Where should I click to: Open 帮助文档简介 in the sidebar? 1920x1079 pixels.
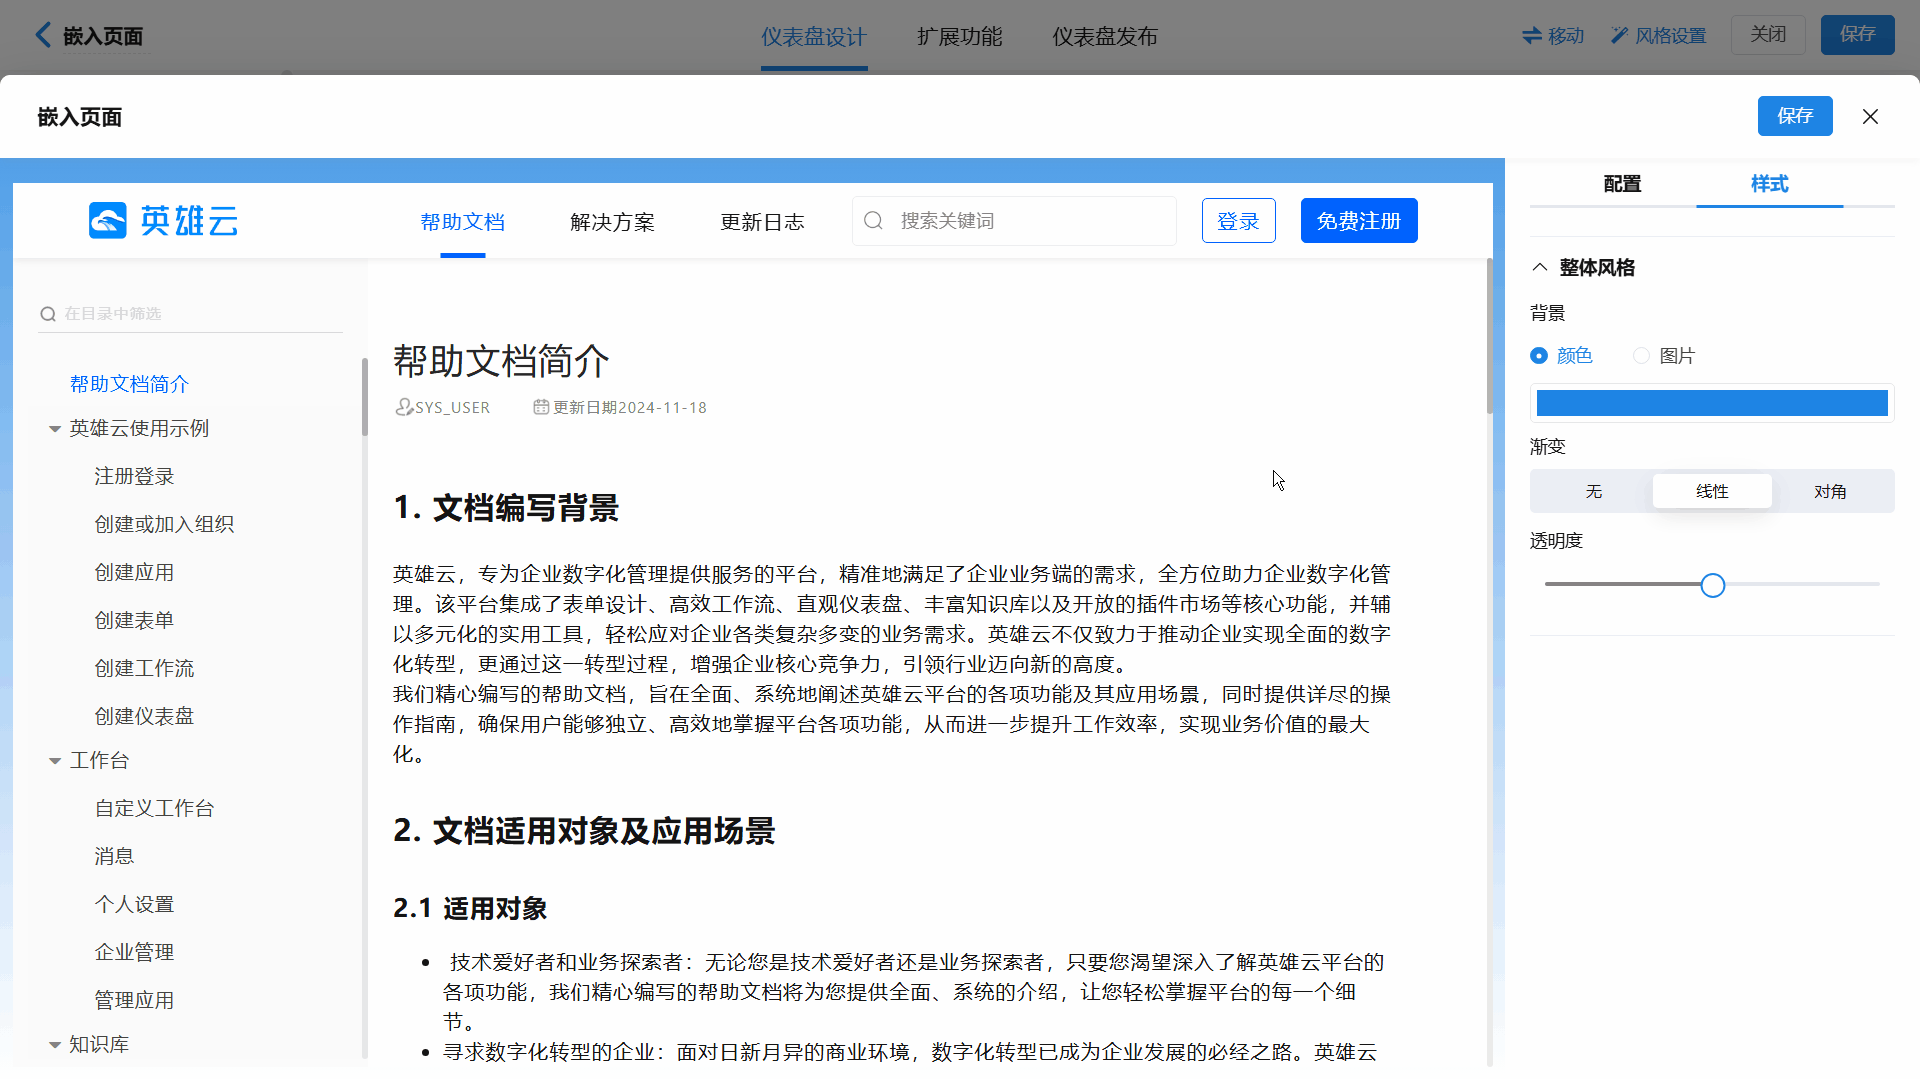click(x=129, y=384)
